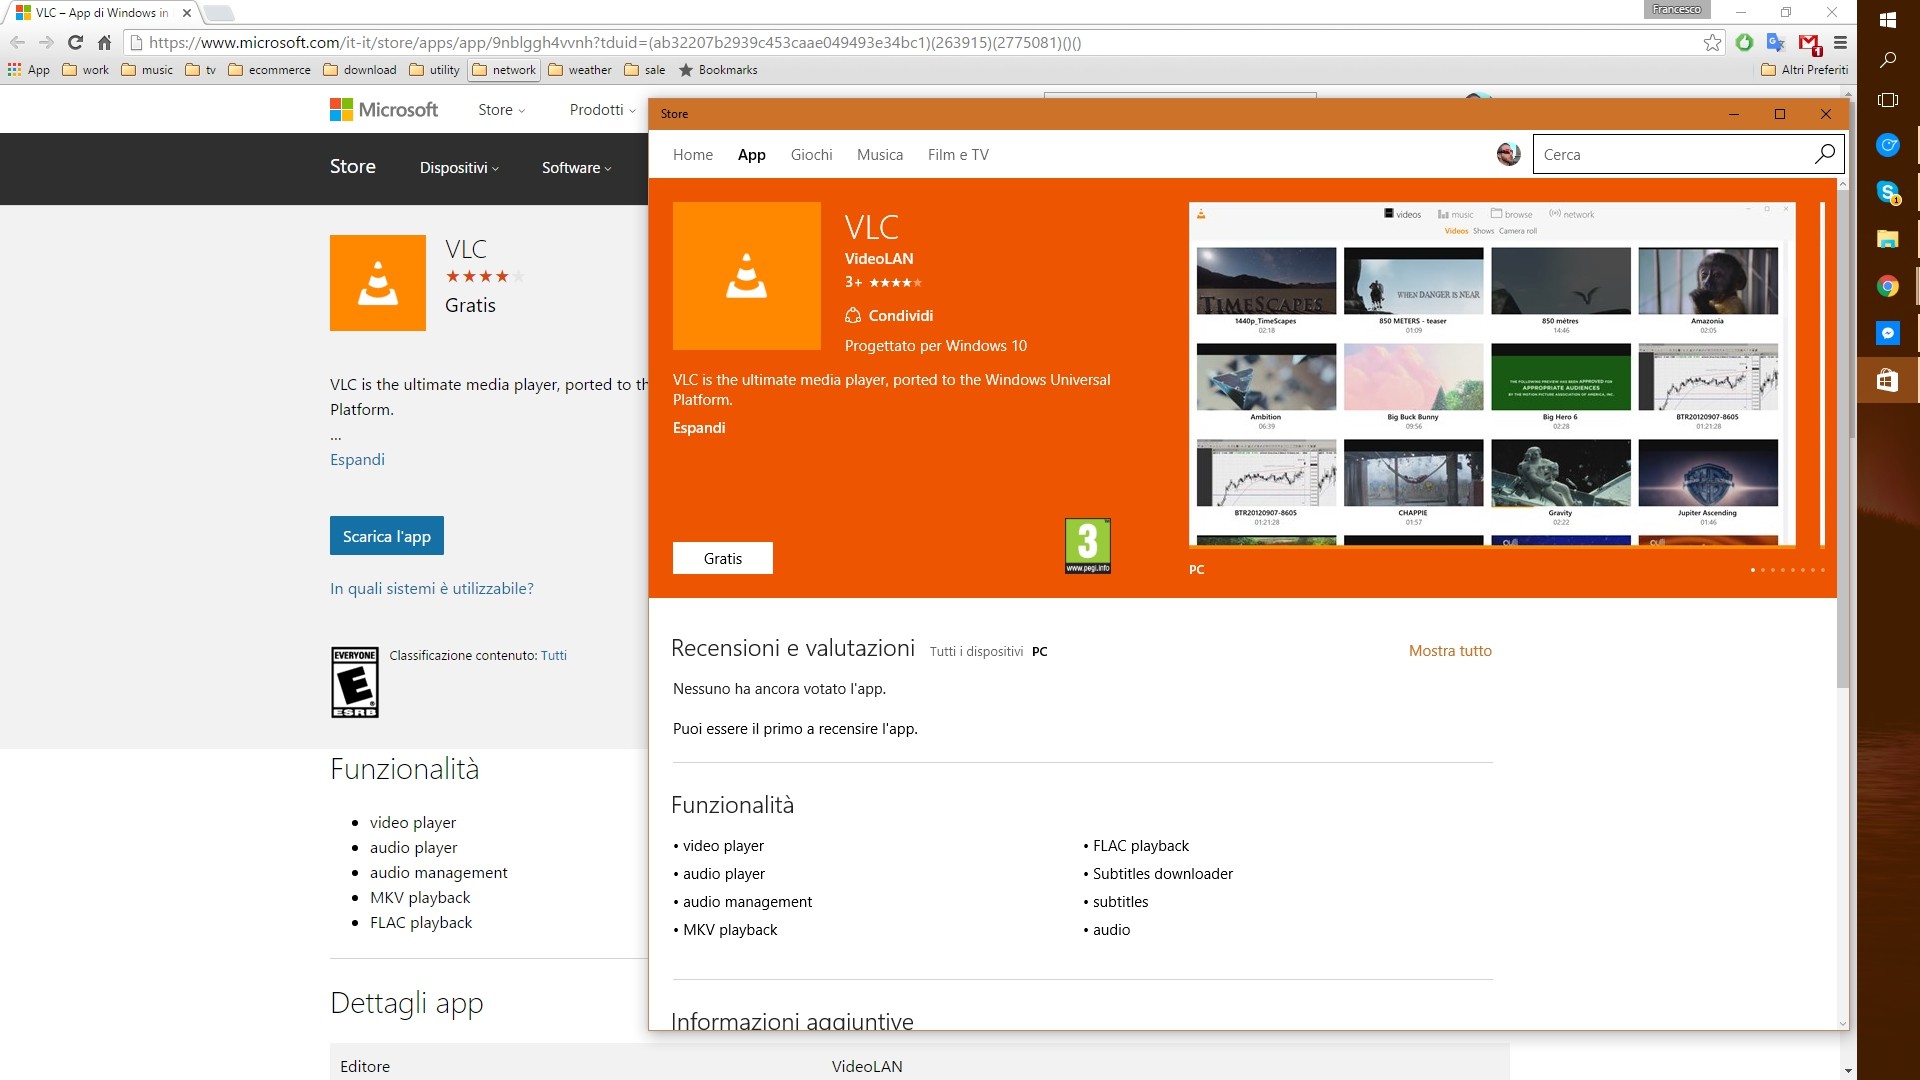Viewport: 1920px width, 1080px height.
Task: Select the Tutti i dispositivi review filter
Action: point(976,651)
